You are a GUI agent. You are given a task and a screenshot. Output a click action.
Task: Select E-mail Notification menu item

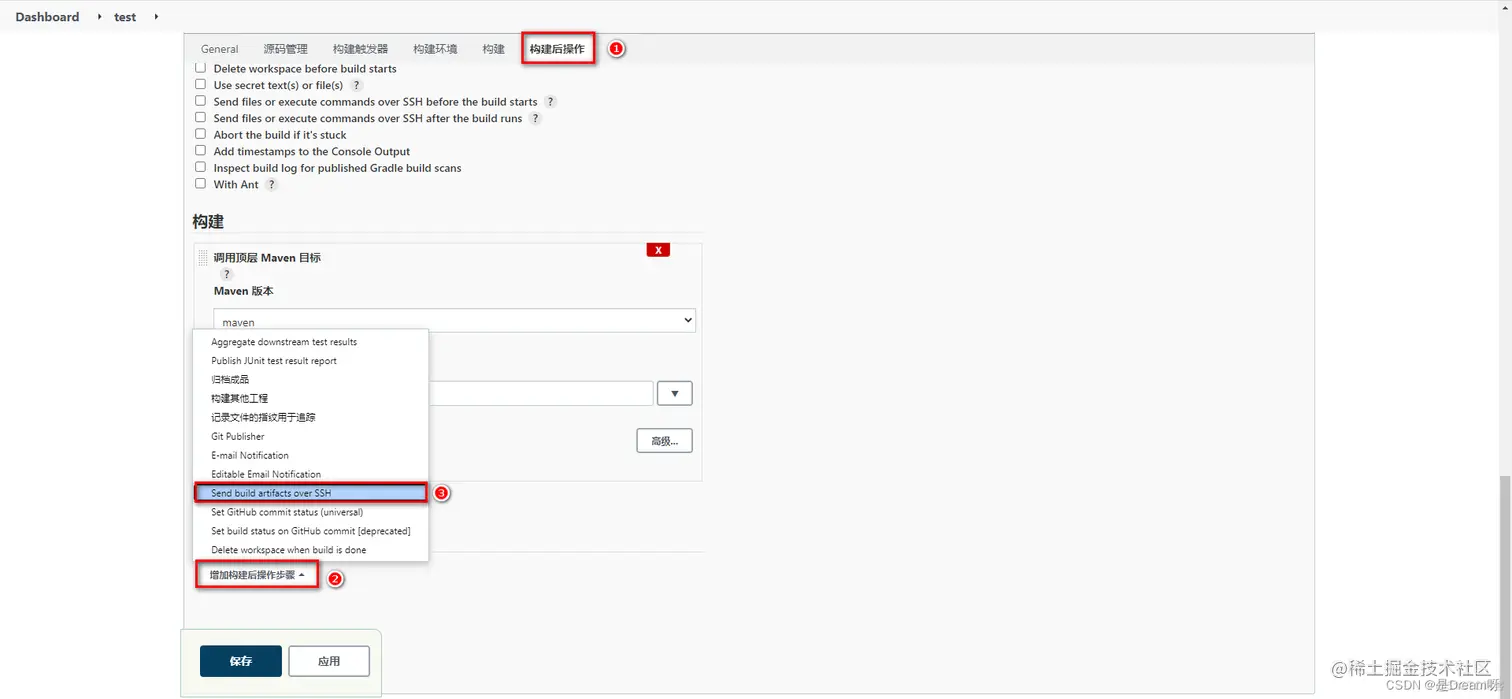point(311,455)
